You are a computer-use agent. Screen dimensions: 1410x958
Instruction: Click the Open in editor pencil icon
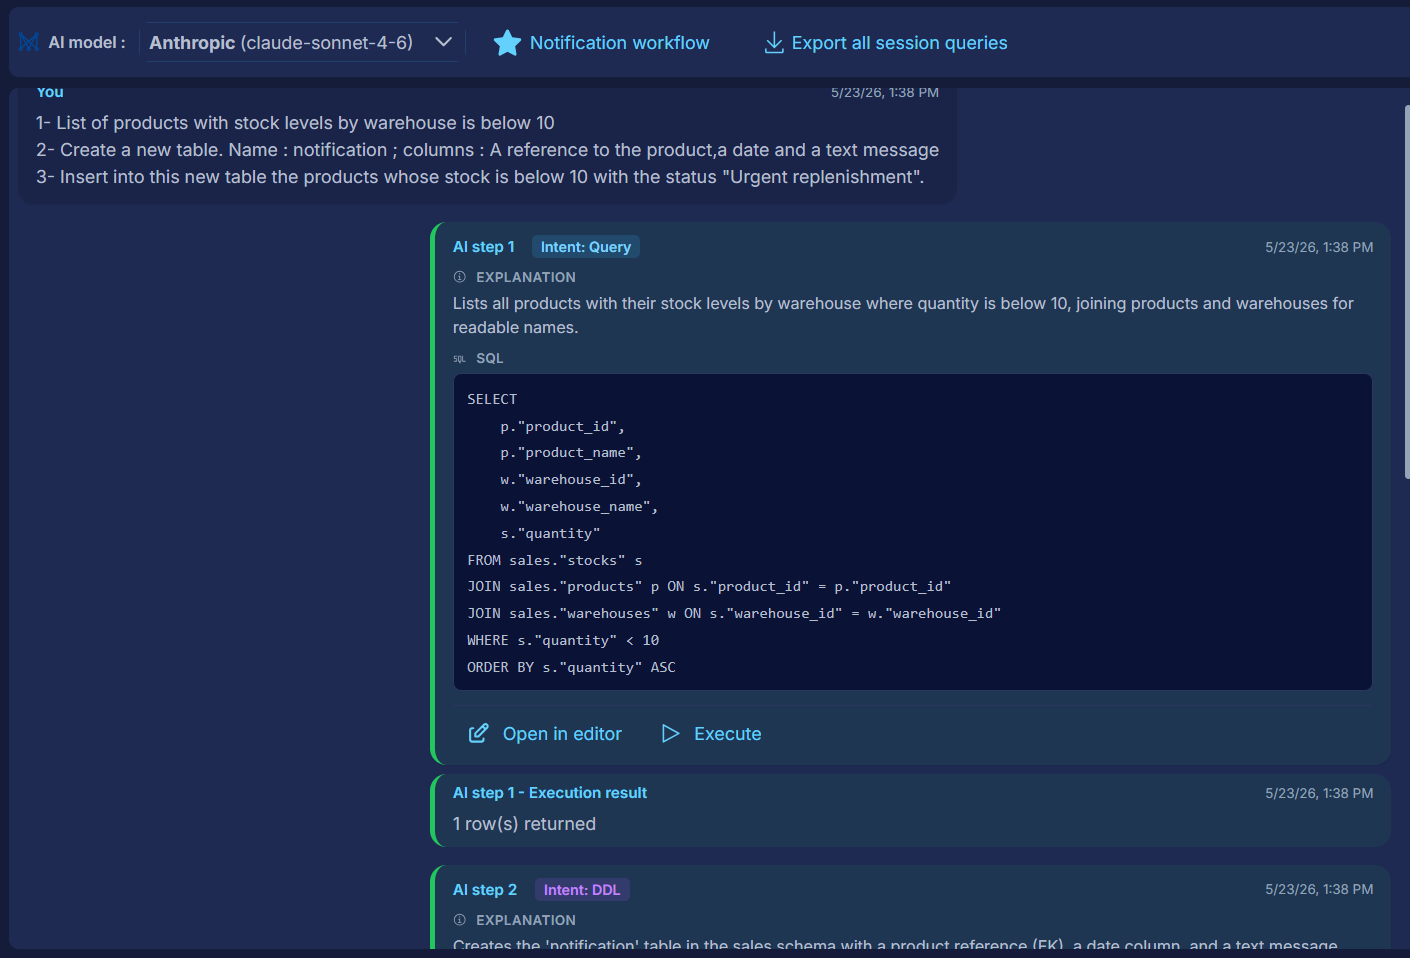coord(479,734)
